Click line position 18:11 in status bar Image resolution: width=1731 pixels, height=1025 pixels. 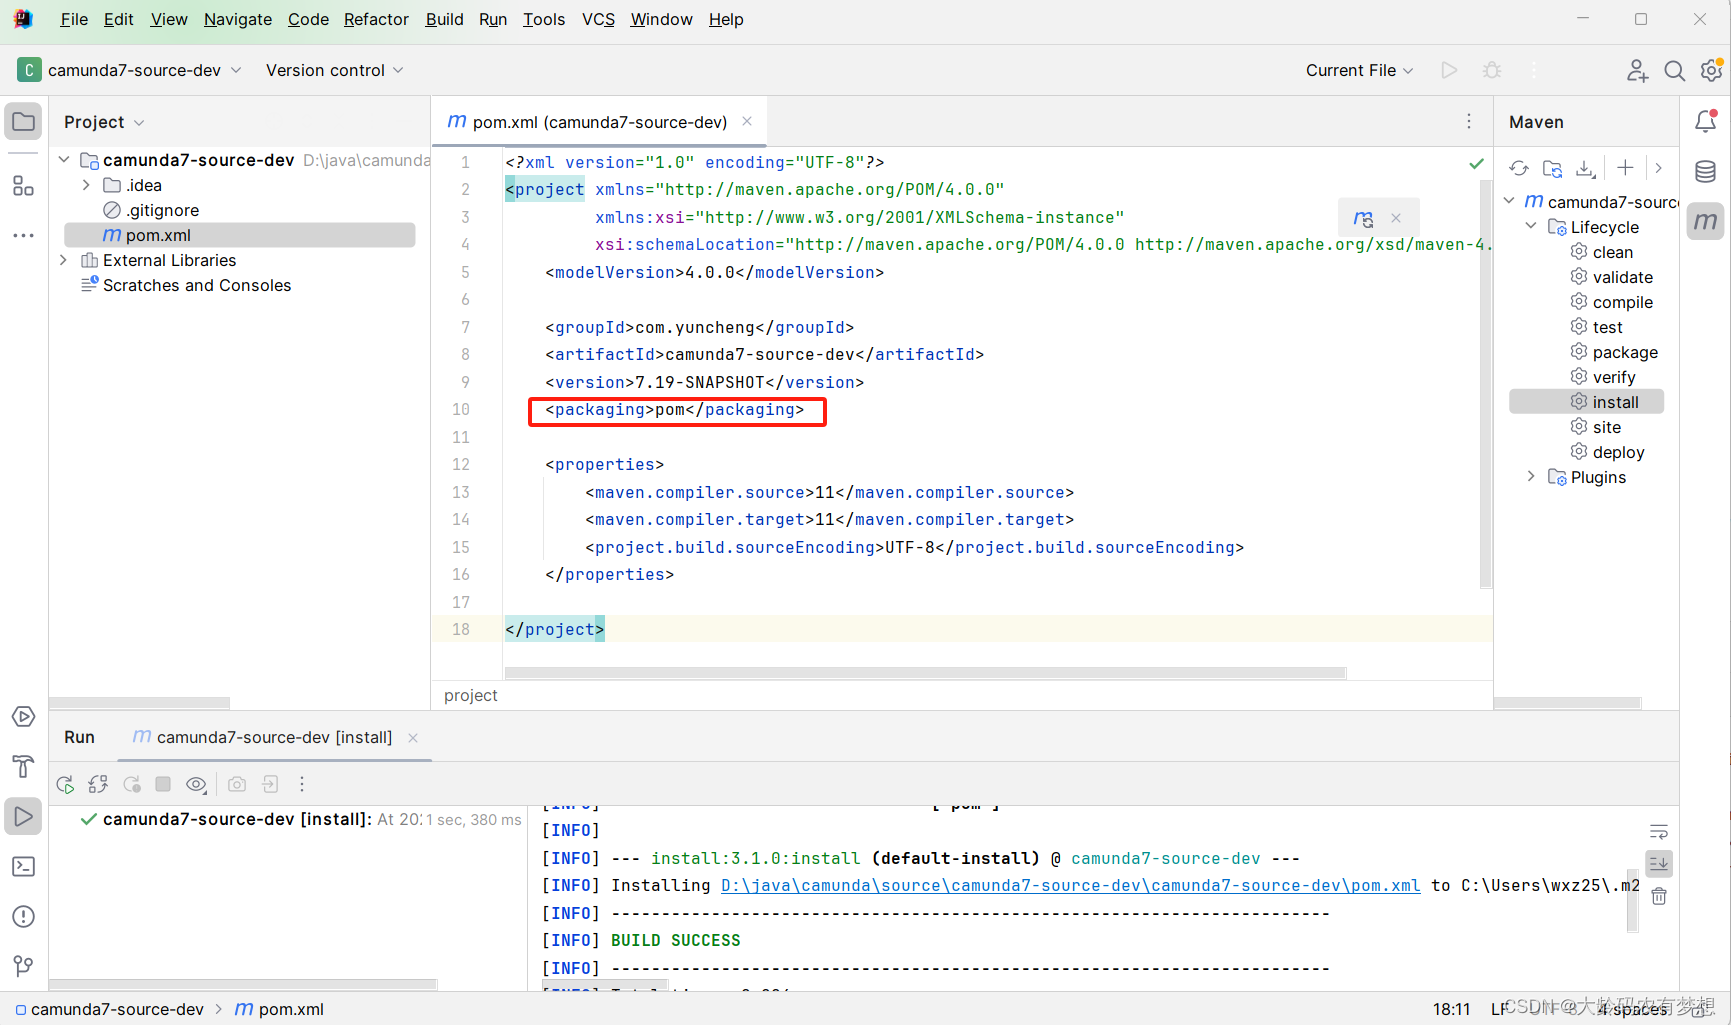click(1451, 1009)
